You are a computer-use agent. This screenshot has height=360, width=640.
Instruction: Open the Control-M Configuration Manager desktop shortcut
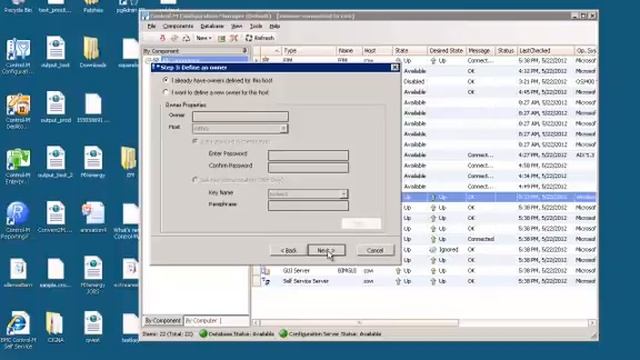pyautogui.click(x=18, y=55)
